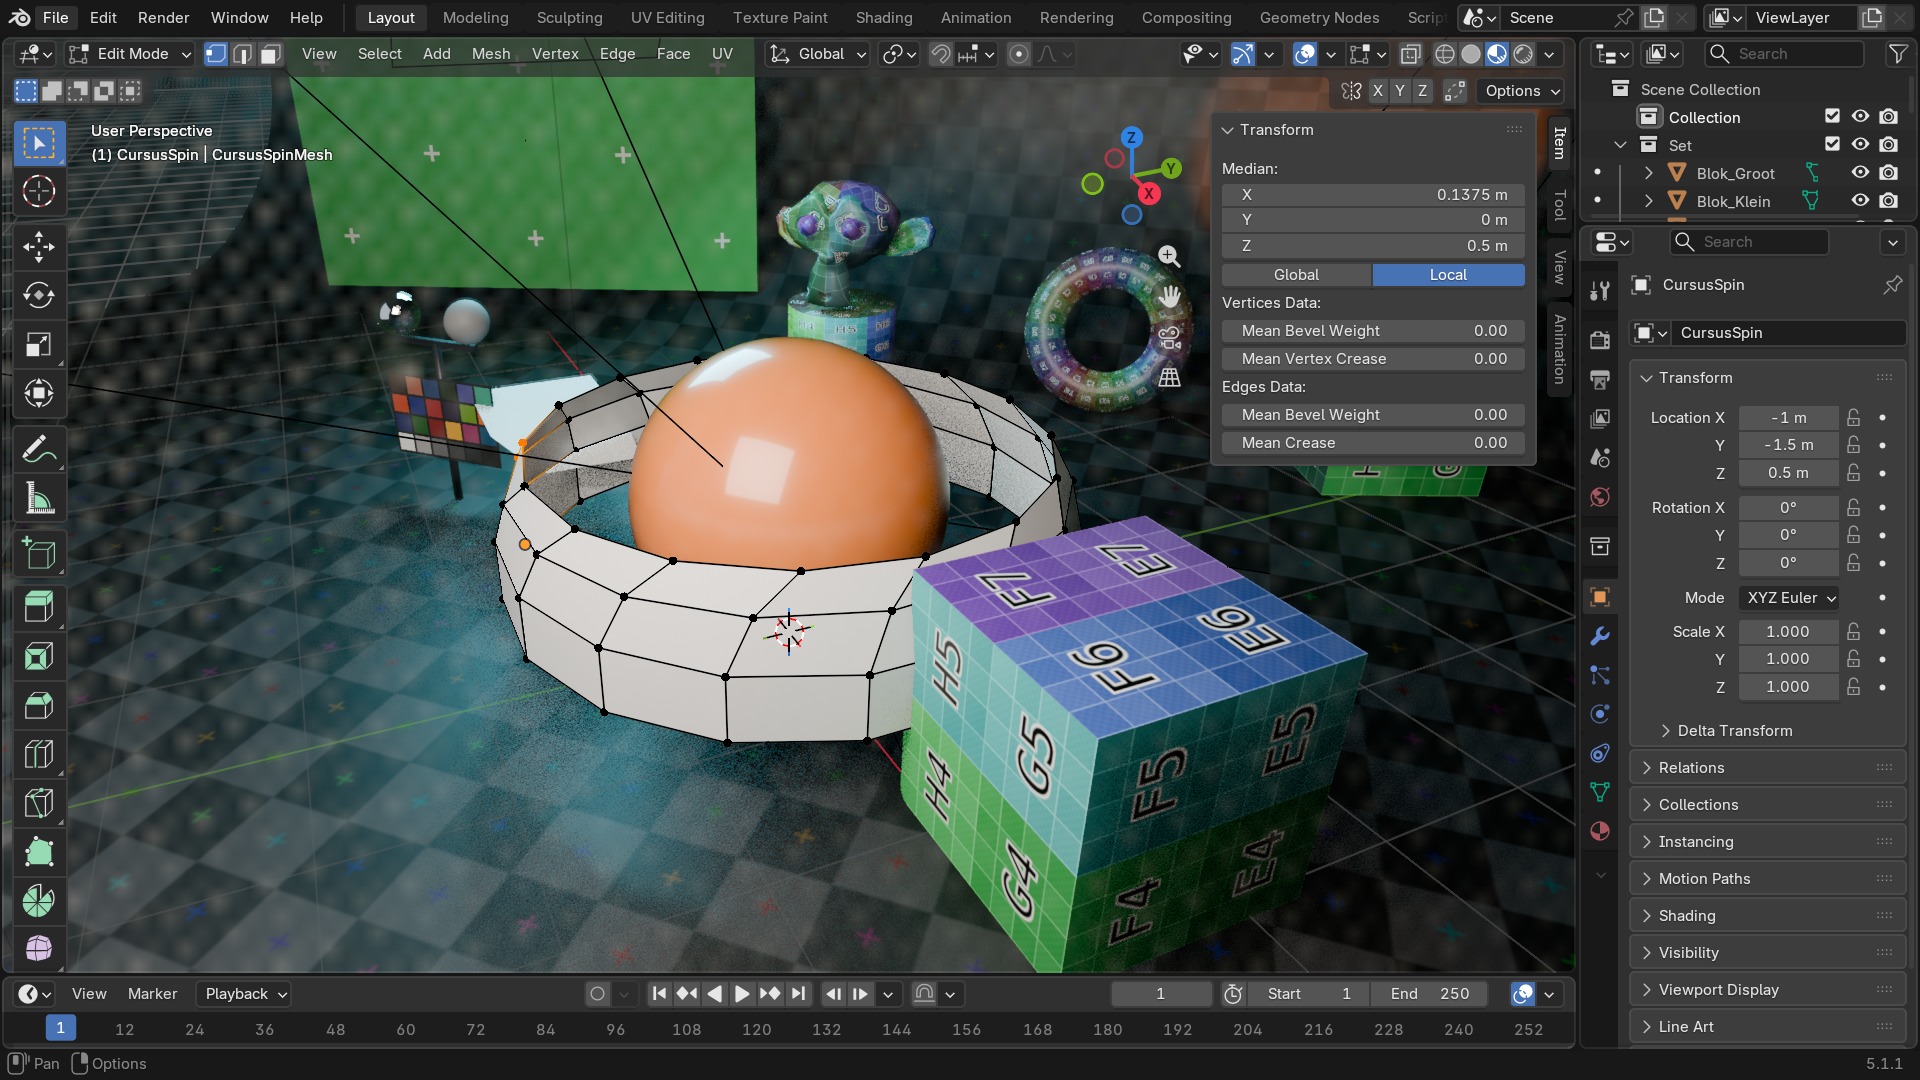Open the Edit Mode dropdown
This screenshot has height=1080, width=1920.
click(x=129, y=54)
